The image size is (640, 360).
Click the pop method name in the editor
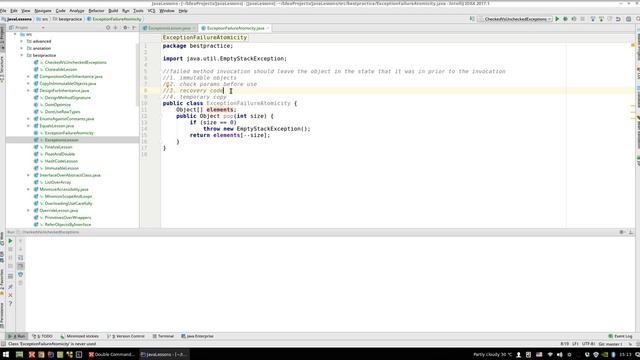228,116
